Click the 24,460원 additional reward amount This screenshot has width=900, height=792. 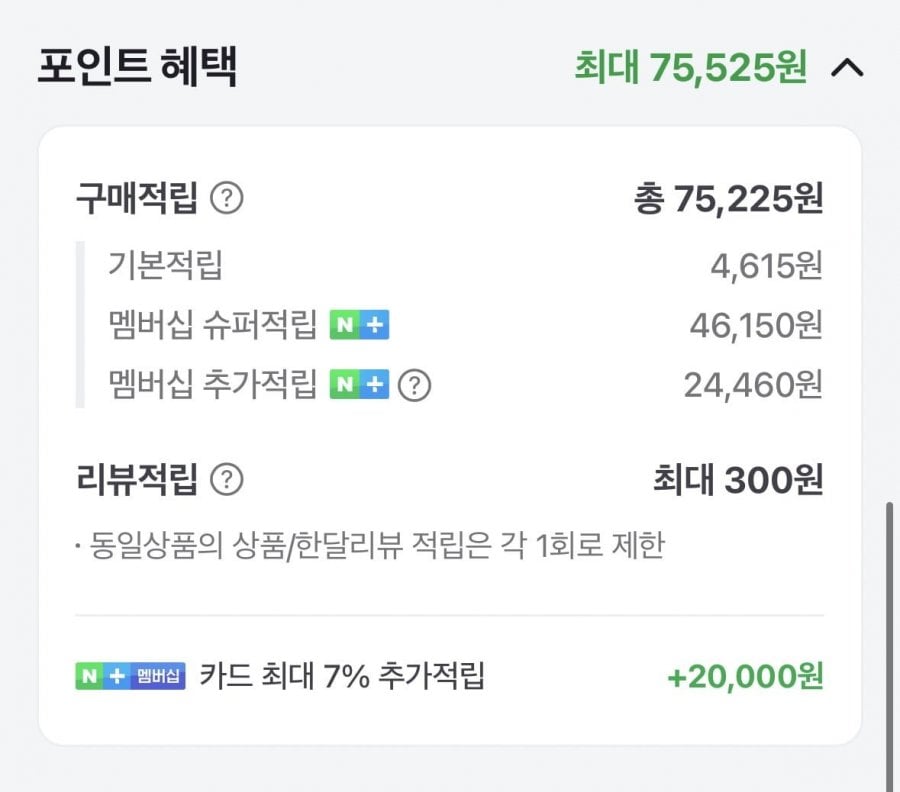pos(753,384)
